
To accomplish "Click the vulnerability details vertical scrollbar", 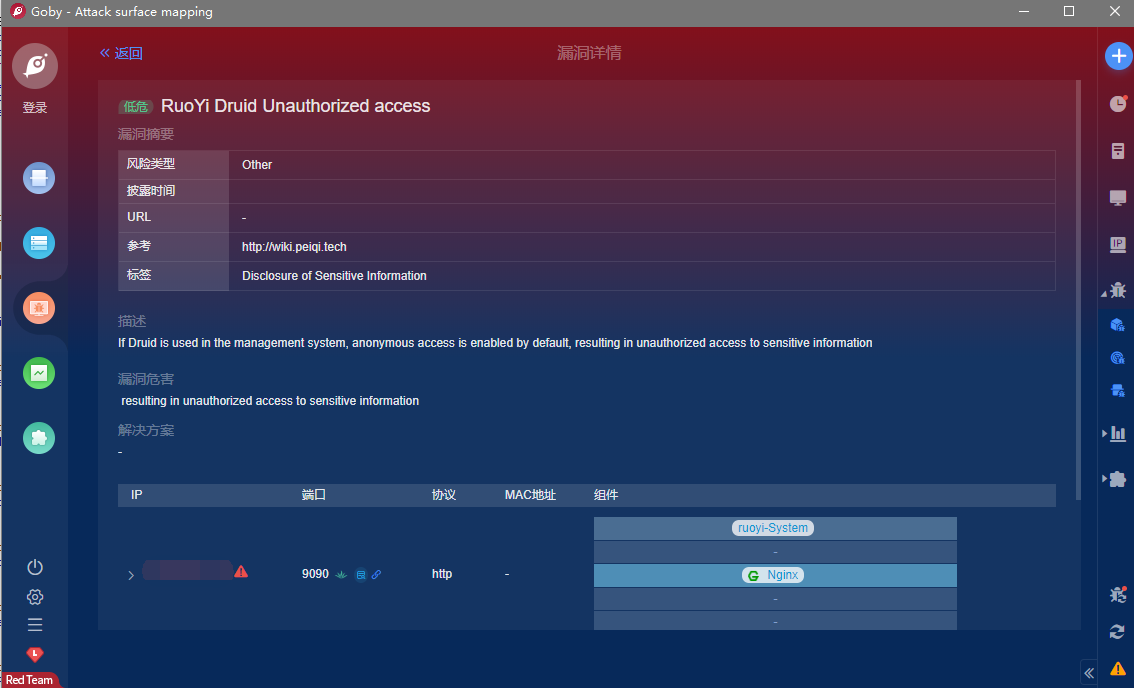I will point(1077,288).
